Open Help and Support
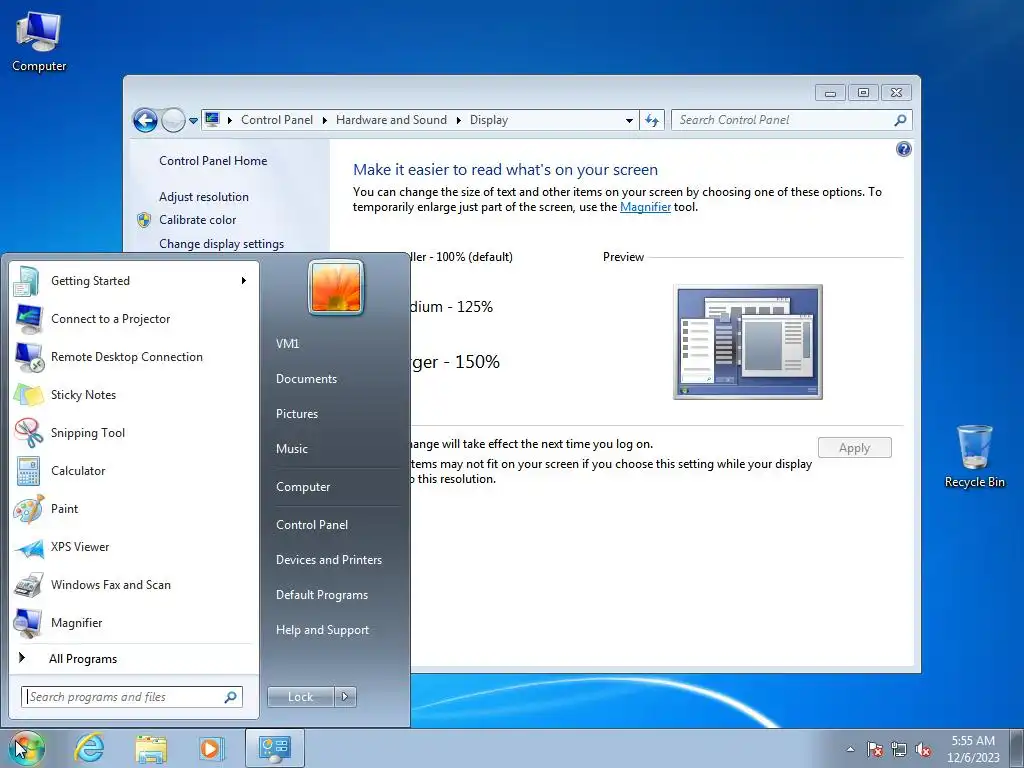The image size is (1024, 768). [x=323, y=630]
